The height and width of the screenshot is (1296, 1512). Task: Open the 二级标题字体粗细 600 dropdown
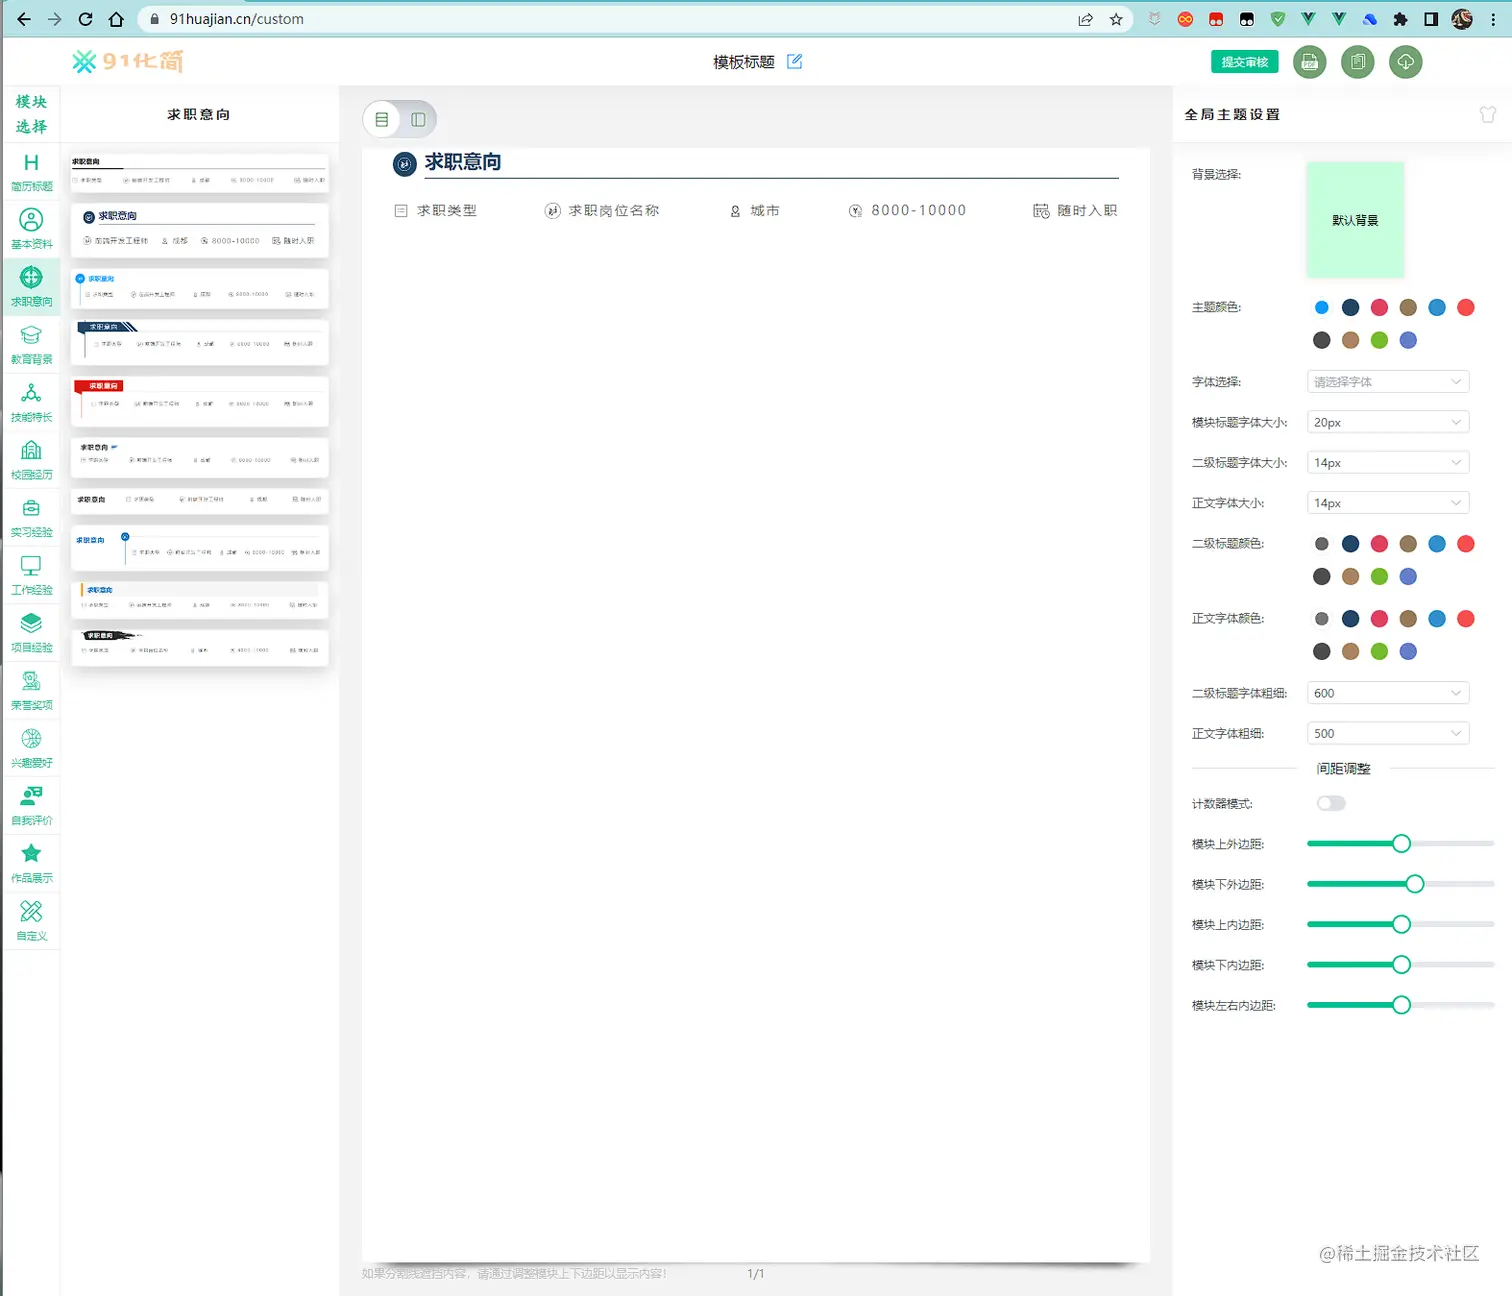pyautogui.click(x=1387, y=692)
